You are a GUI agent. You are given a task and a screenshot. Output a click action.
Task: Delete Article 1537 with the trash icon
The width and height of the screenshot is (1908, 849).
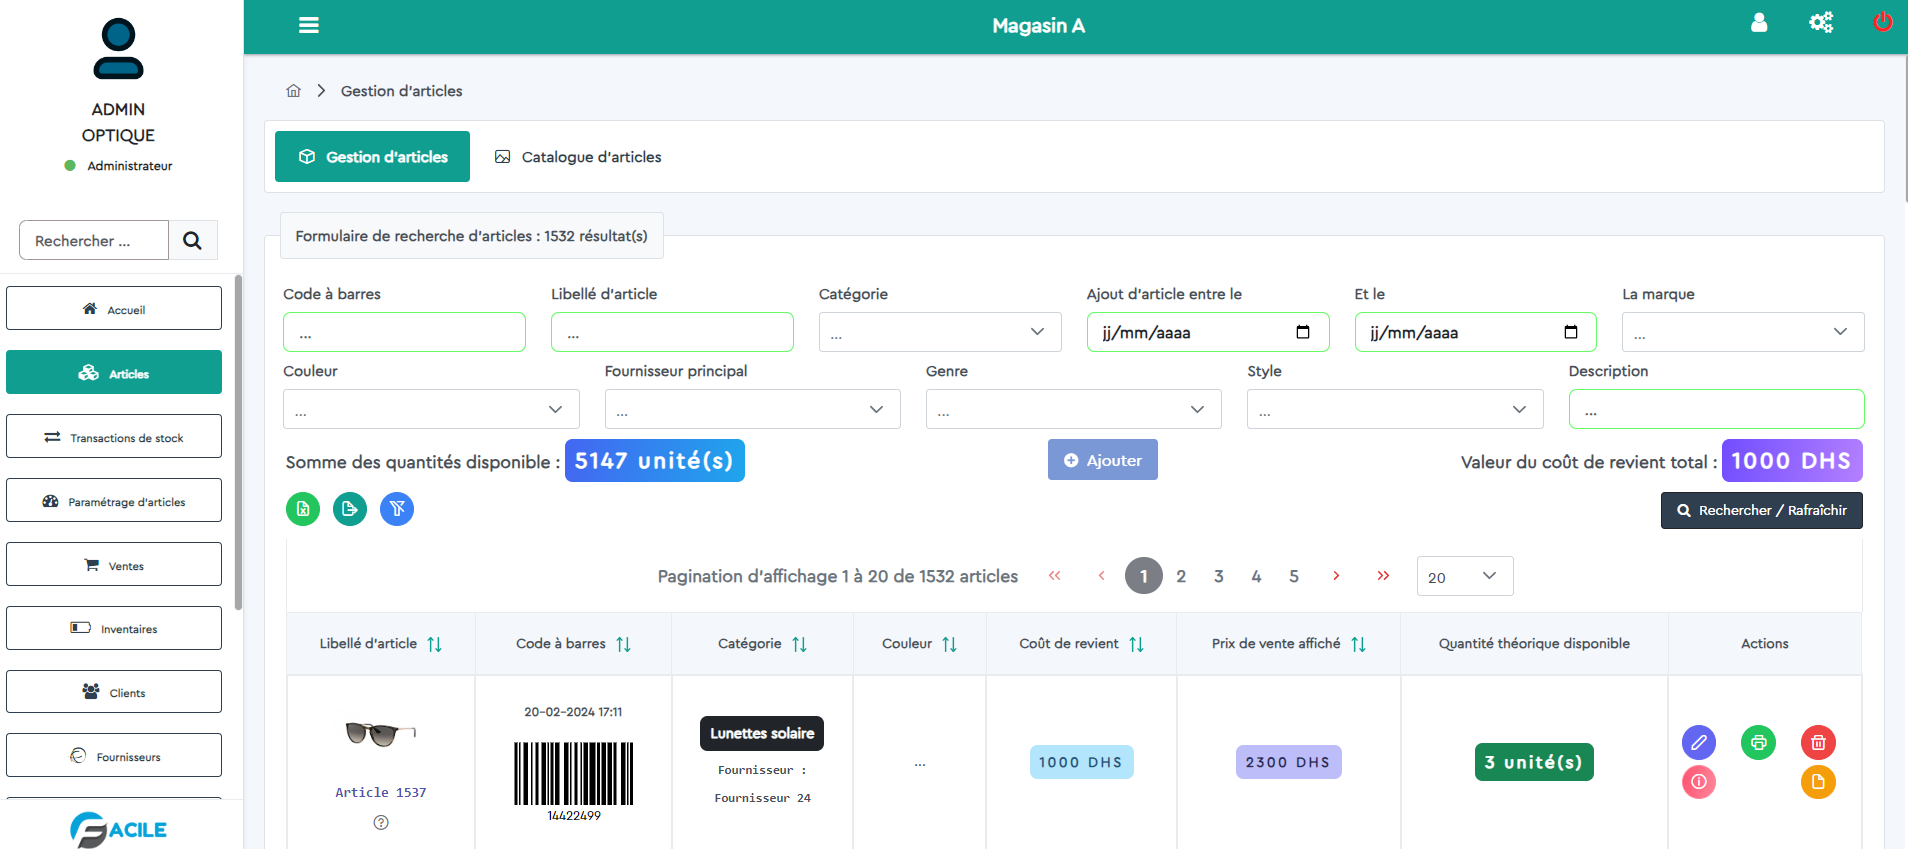tap(1818, 742)
